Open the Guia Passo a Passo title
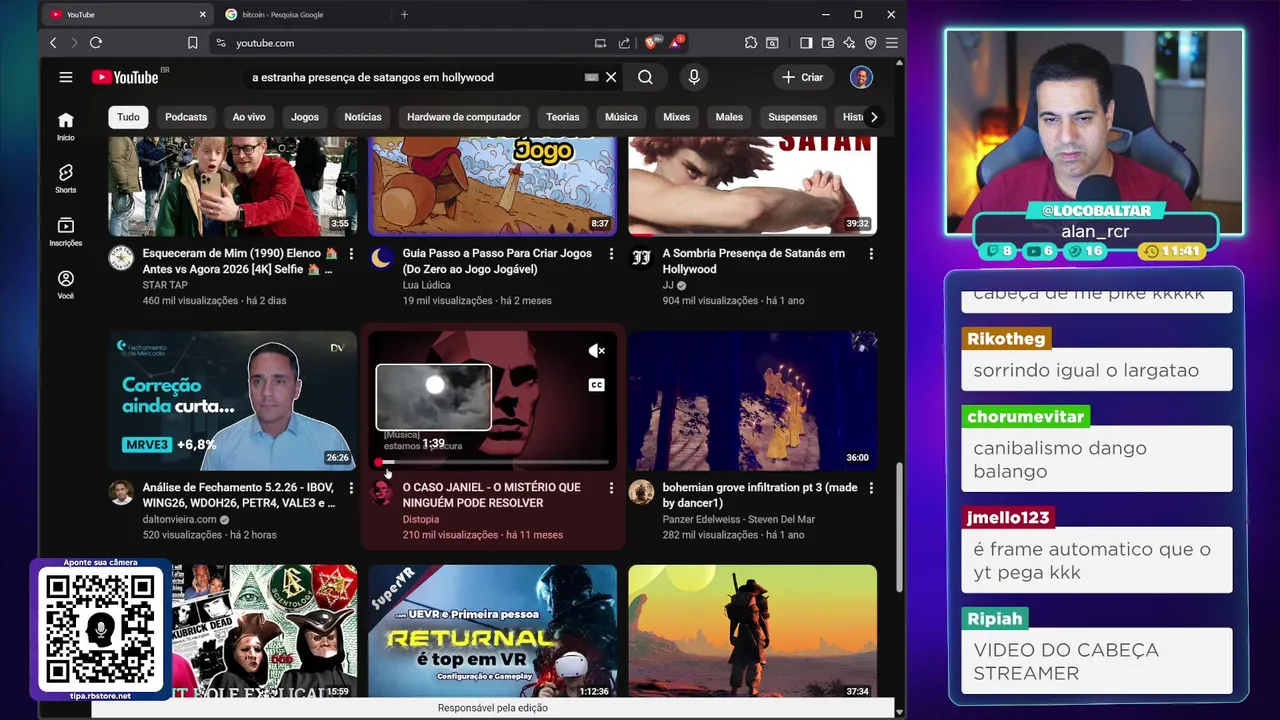The height and width of the screenshot is (720, 1280). pos(497,261)
